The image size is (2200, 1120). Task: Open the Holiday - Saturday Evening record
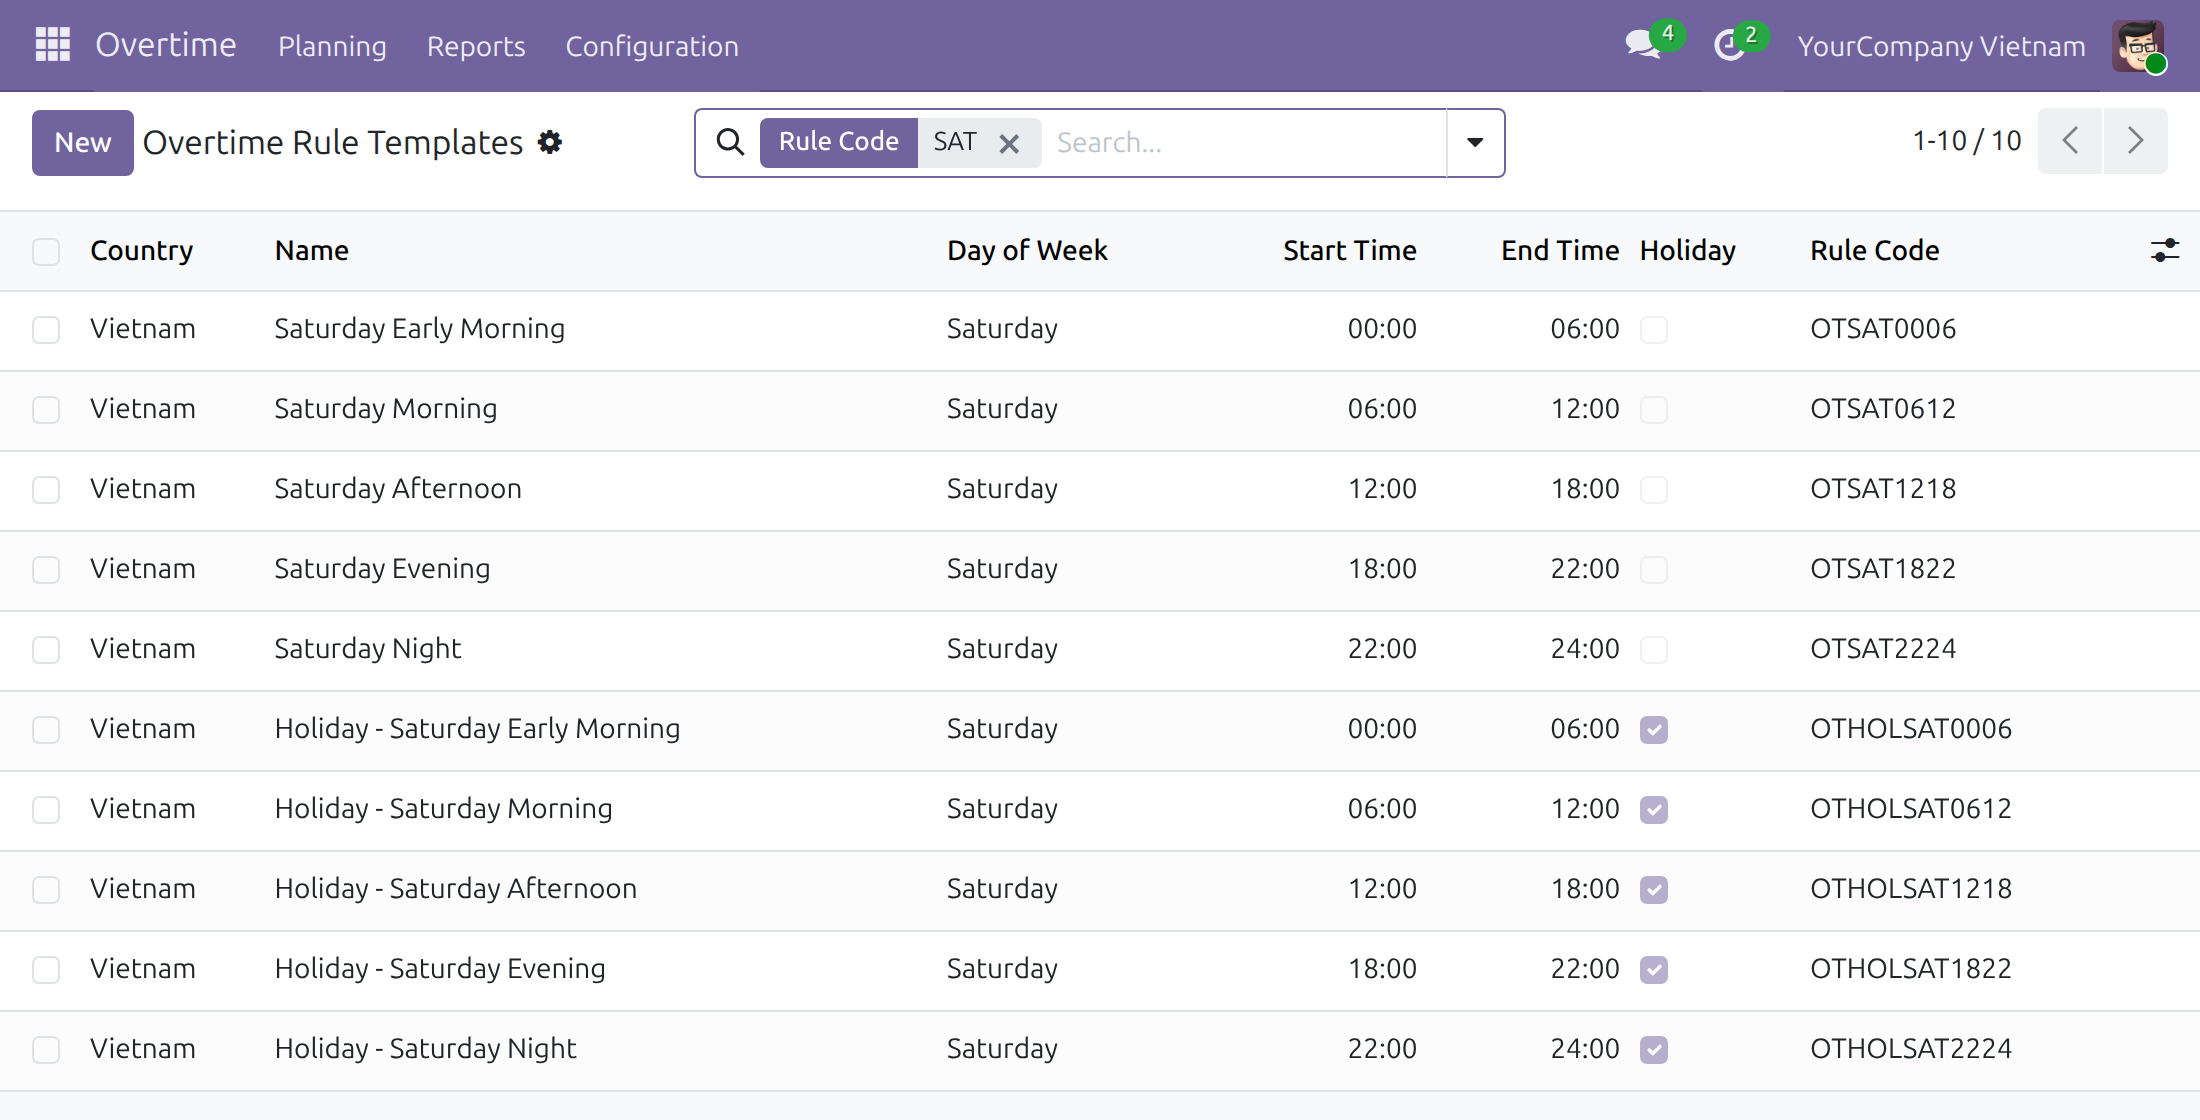coord(440,969)
